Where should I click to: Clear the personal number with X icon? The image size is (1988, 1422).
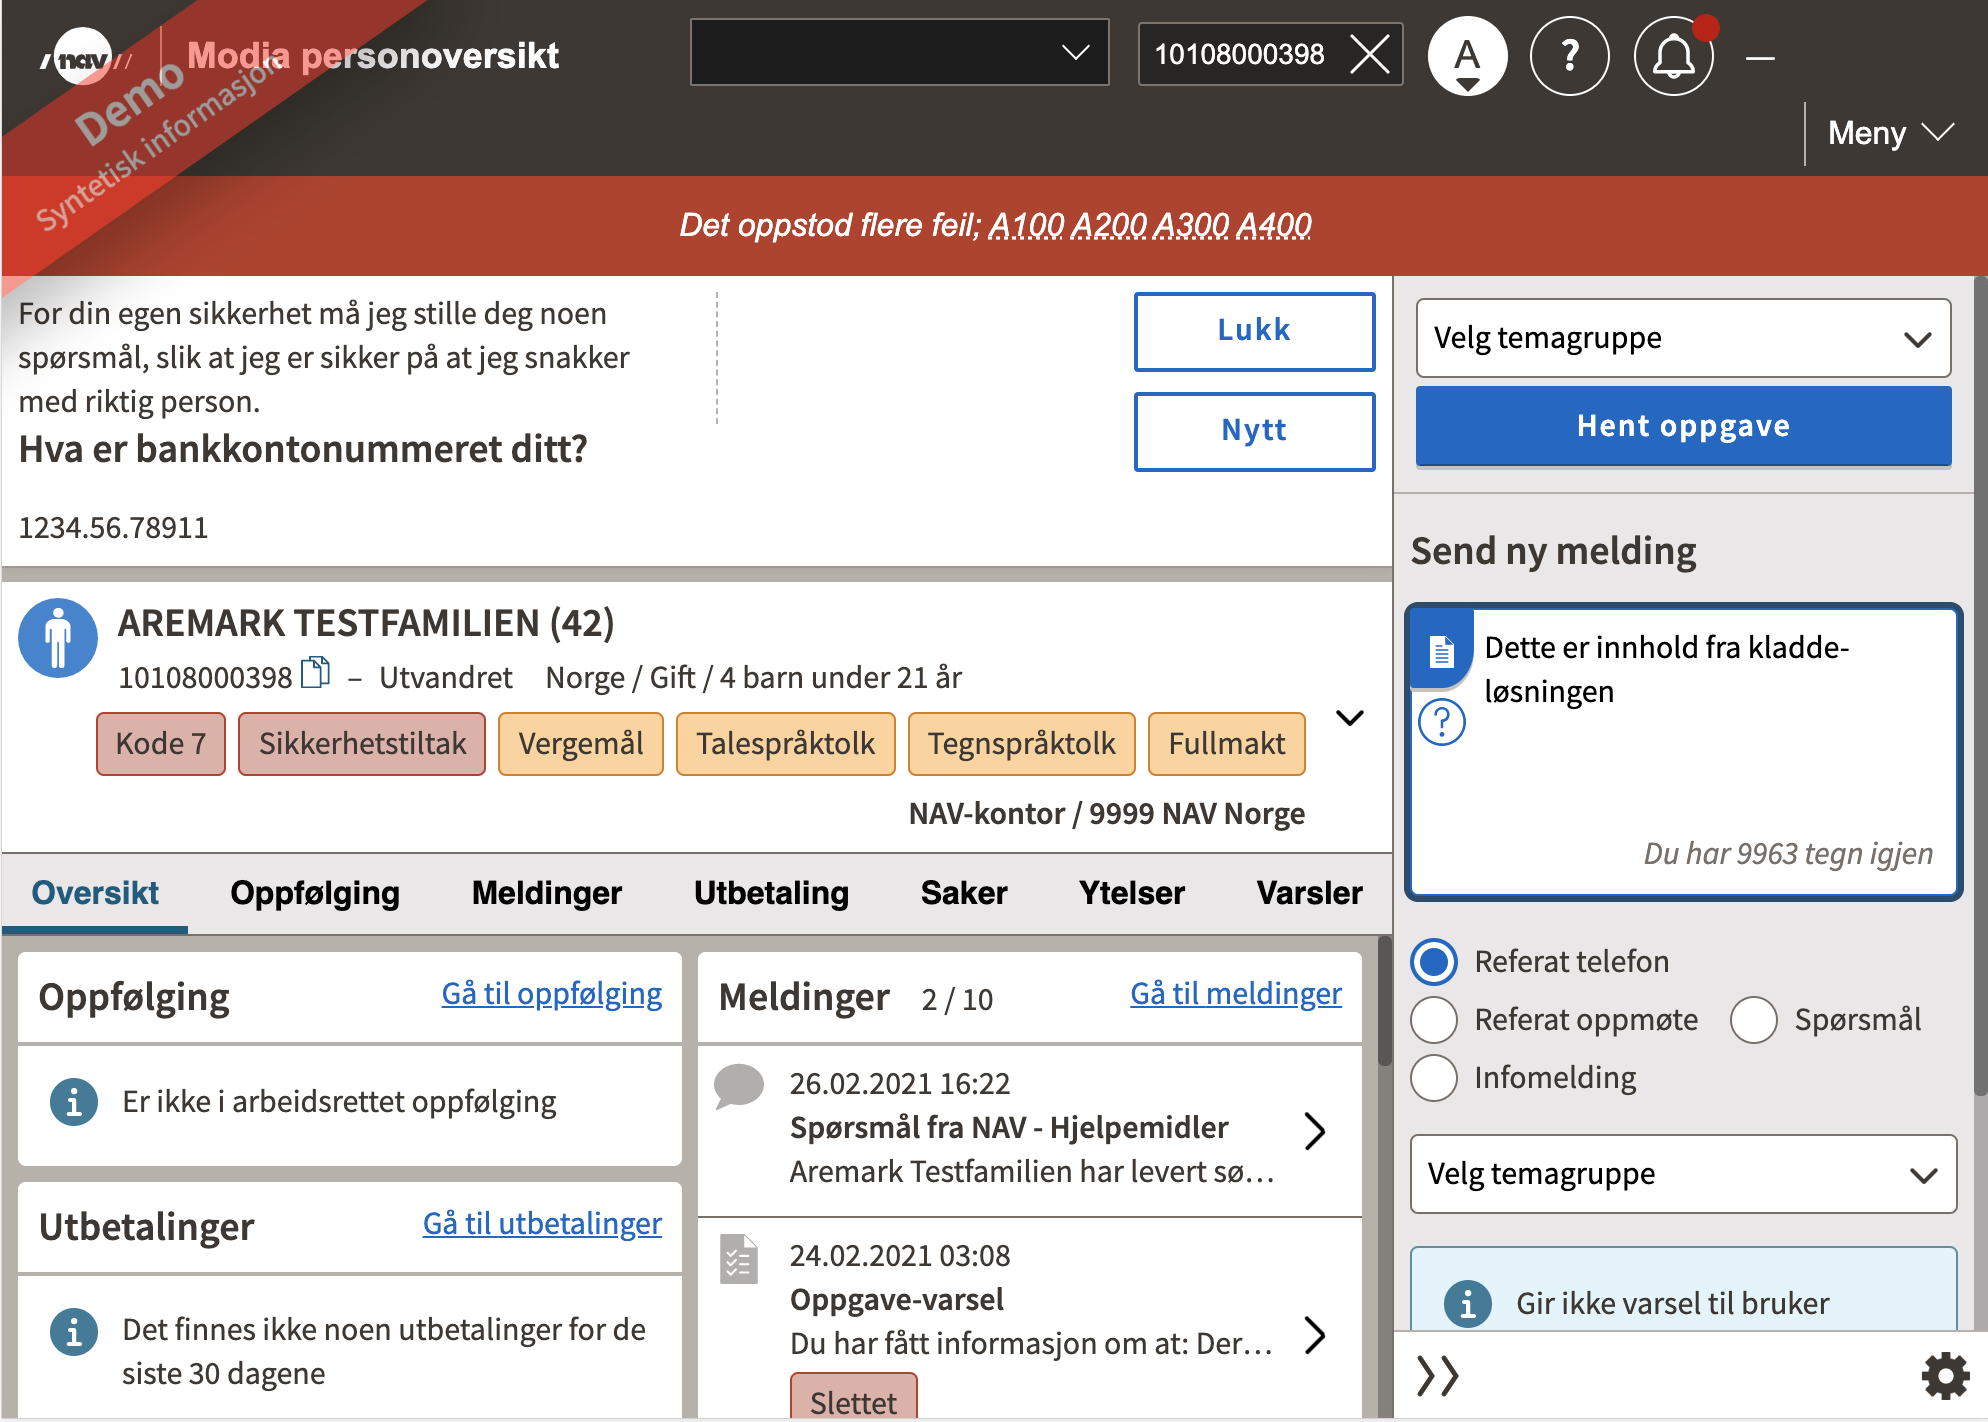click(x=1369, y=54)
